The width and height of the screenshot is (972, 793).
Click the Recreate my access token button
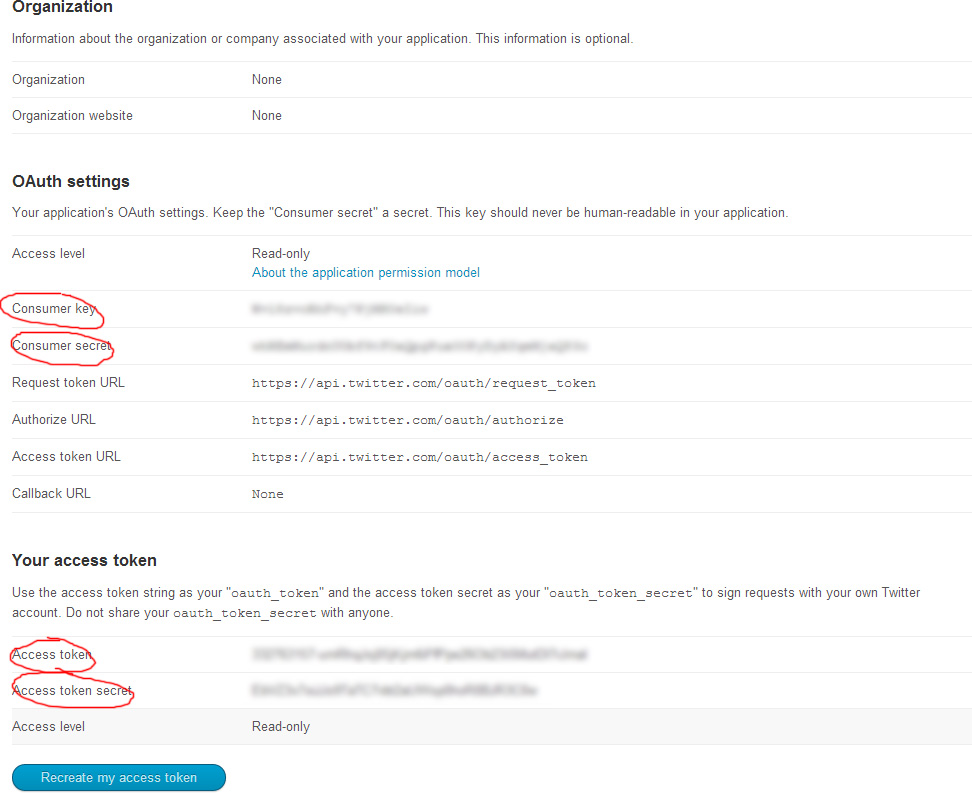tap(118, 777)
